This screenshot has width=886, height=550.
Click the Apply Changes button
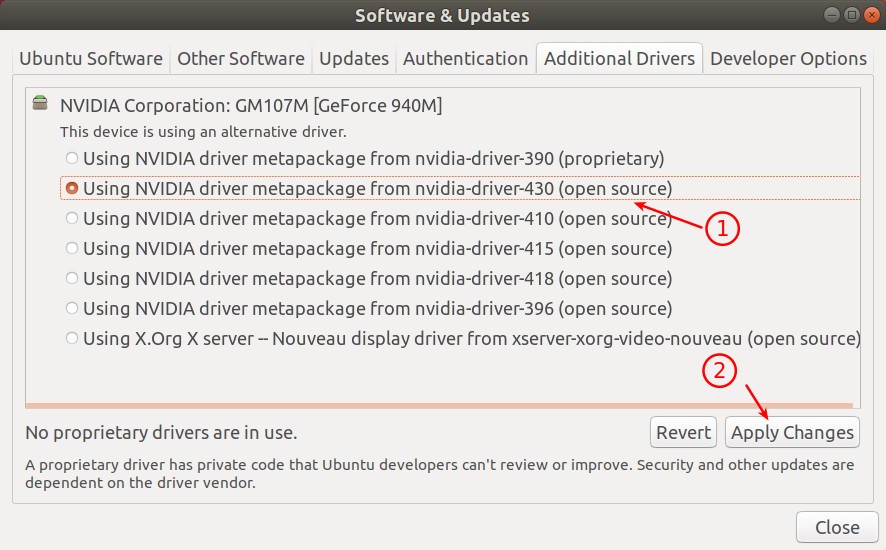pyautogui.click(x=792, y=432)
